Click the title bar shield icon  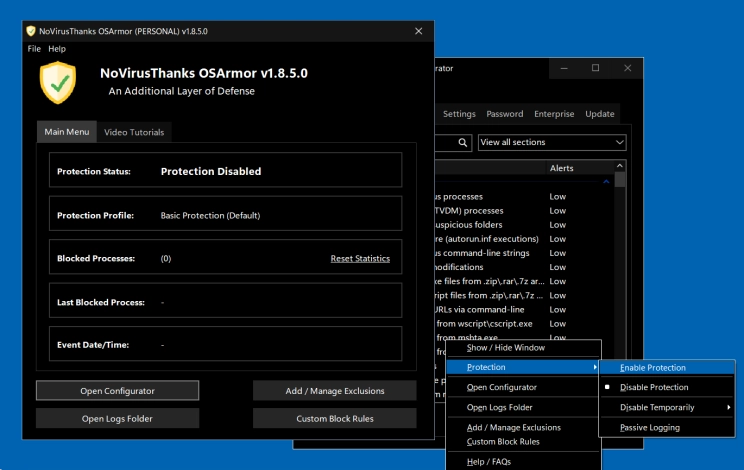click(31, 31)
